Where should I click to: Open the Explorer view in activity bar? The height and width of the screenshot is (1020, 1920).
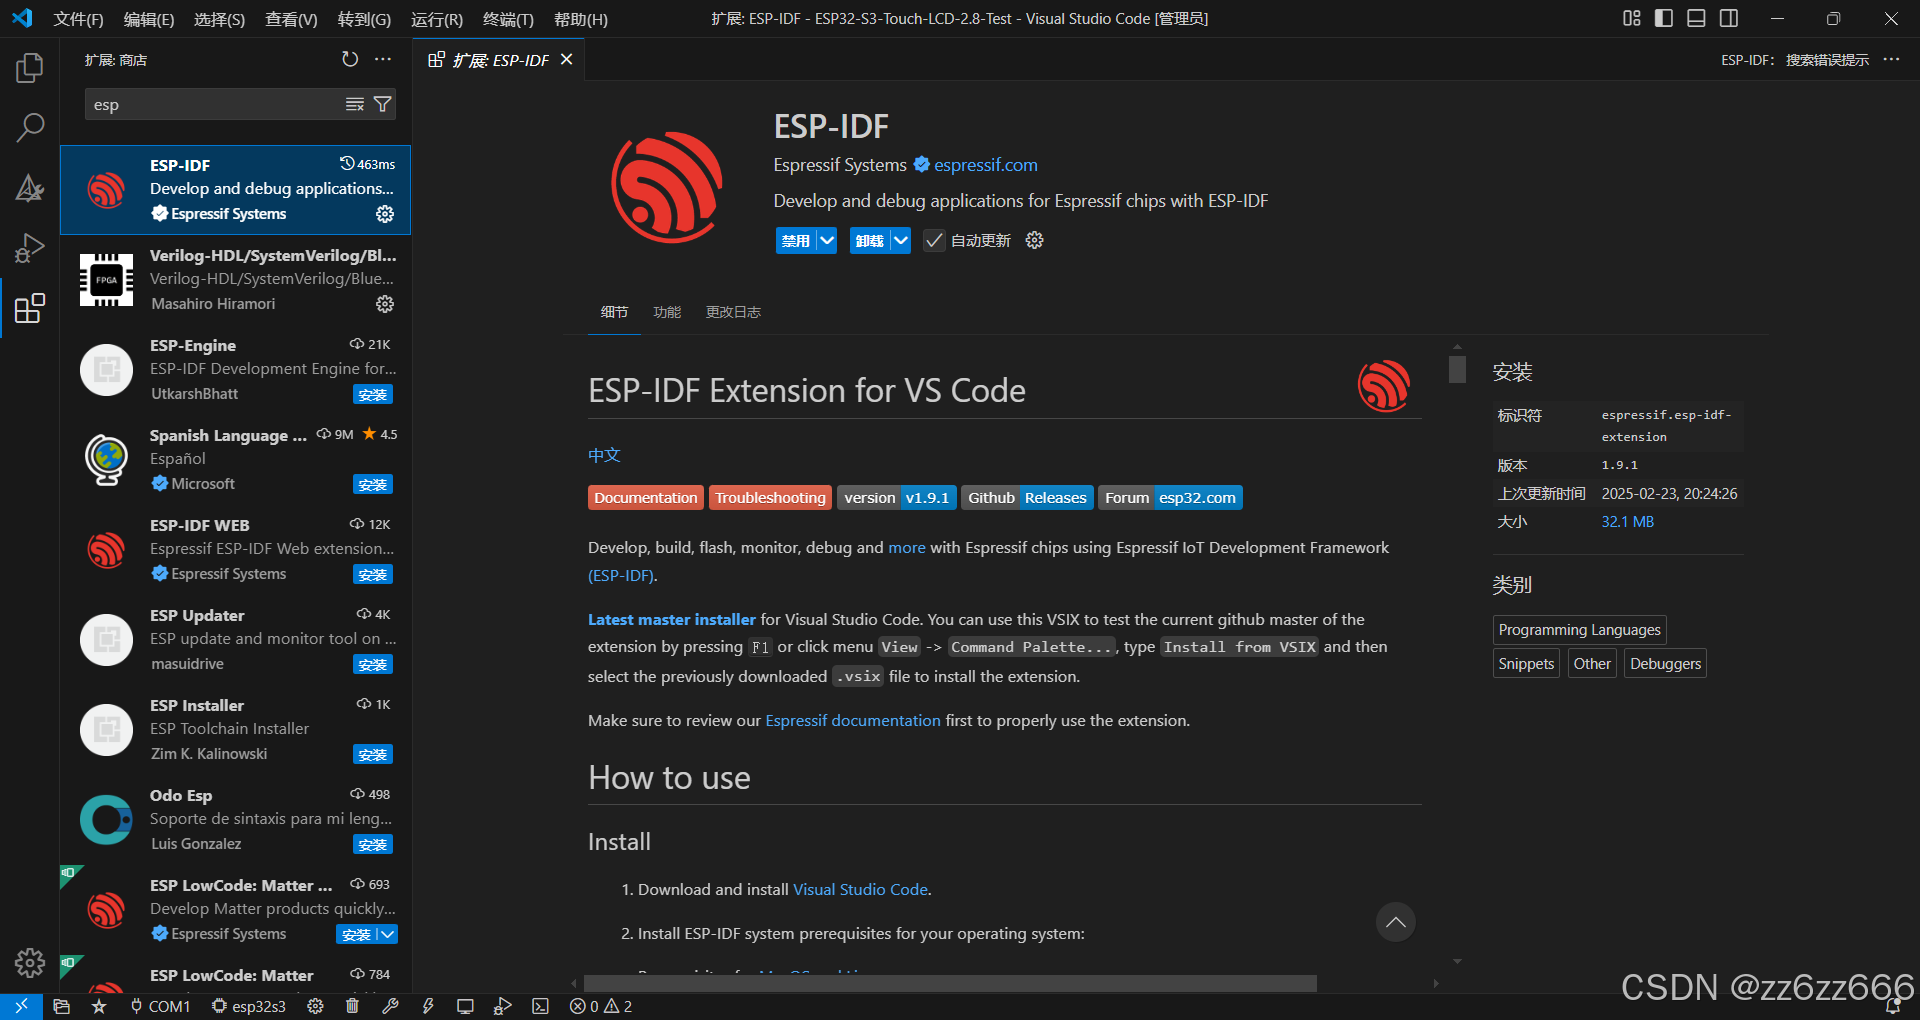[30, 68]
